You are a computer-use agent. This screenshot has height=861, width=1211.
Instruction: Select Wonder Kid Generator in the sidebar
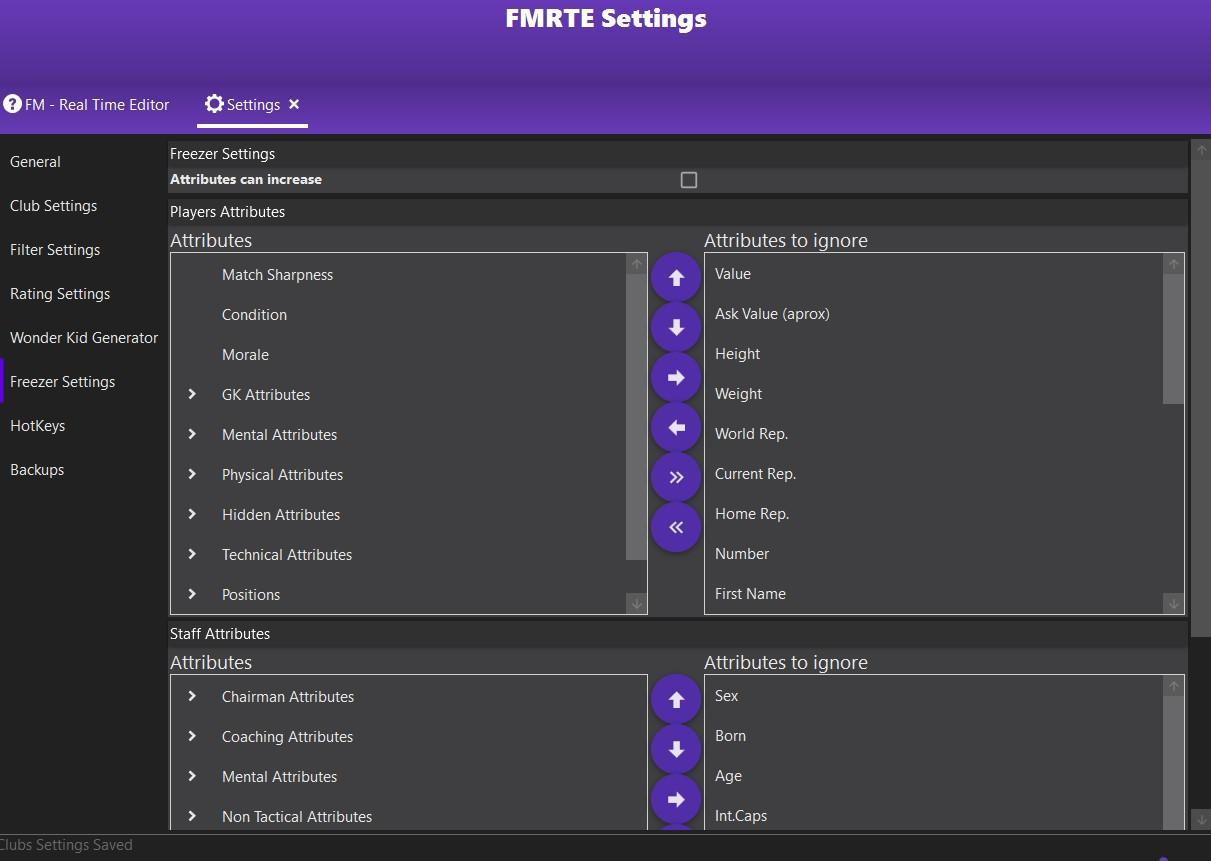point(82,338)
